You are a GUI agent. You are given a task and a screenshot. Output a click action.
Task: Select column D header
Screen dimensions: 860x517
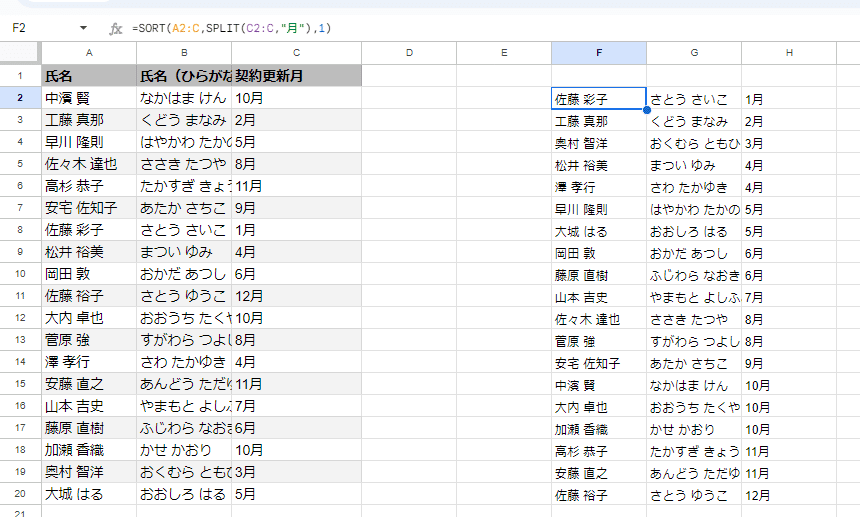point(409,53)
